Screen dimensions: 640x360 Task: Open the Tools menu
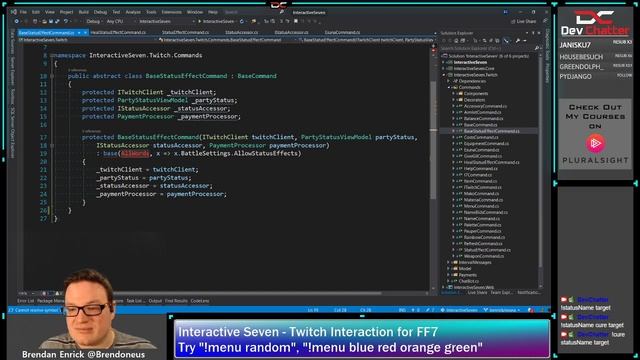[x=151, y=12]
